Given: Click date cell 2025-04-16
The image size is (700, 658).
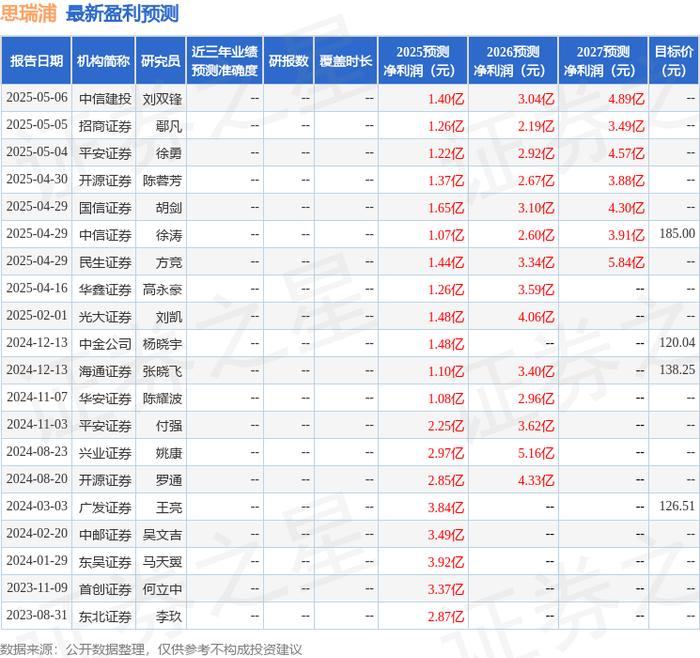Looking at the screenshot, I should click(x=37, y=288).
